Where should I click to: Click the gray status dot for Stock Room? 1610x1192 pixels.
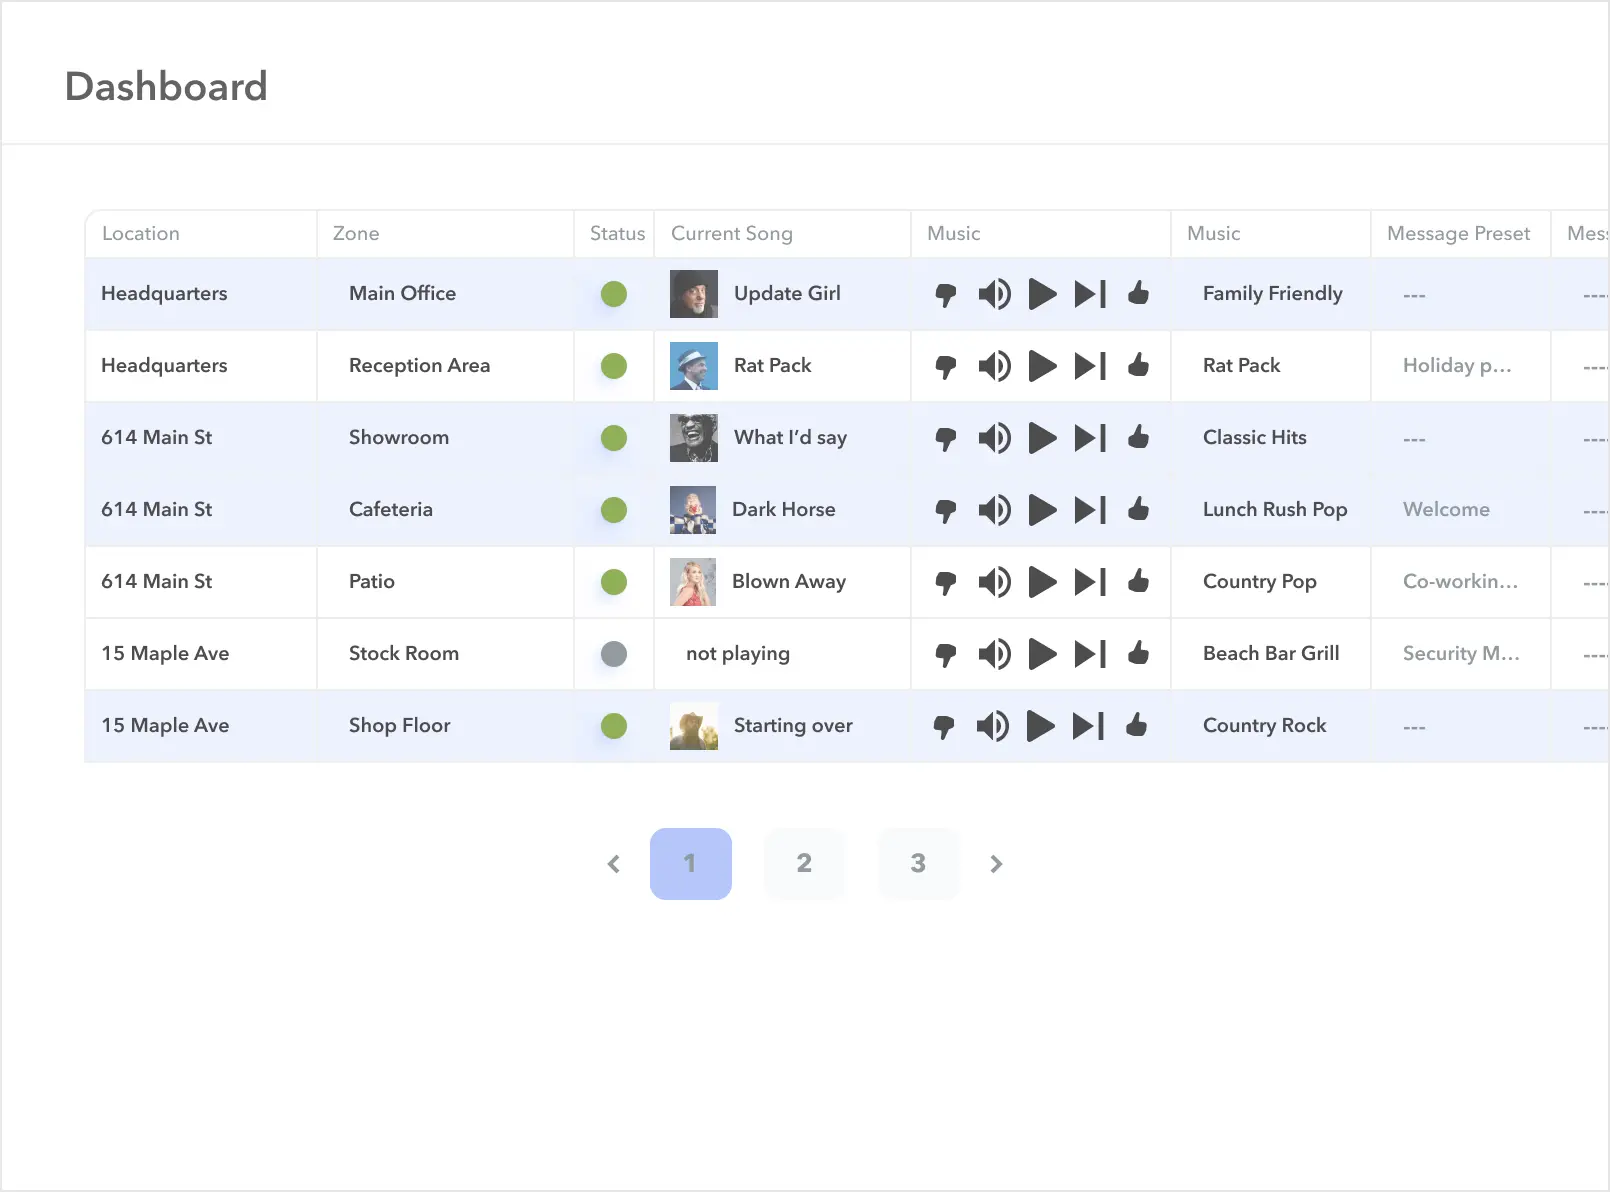pos(613,654)
